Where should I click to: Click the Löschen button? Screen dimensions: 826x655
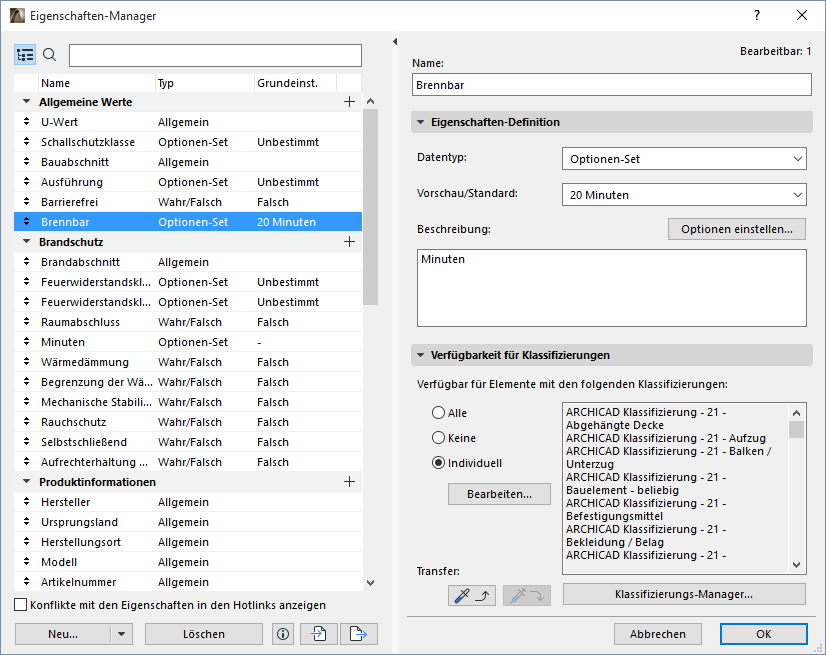point(204,634)
